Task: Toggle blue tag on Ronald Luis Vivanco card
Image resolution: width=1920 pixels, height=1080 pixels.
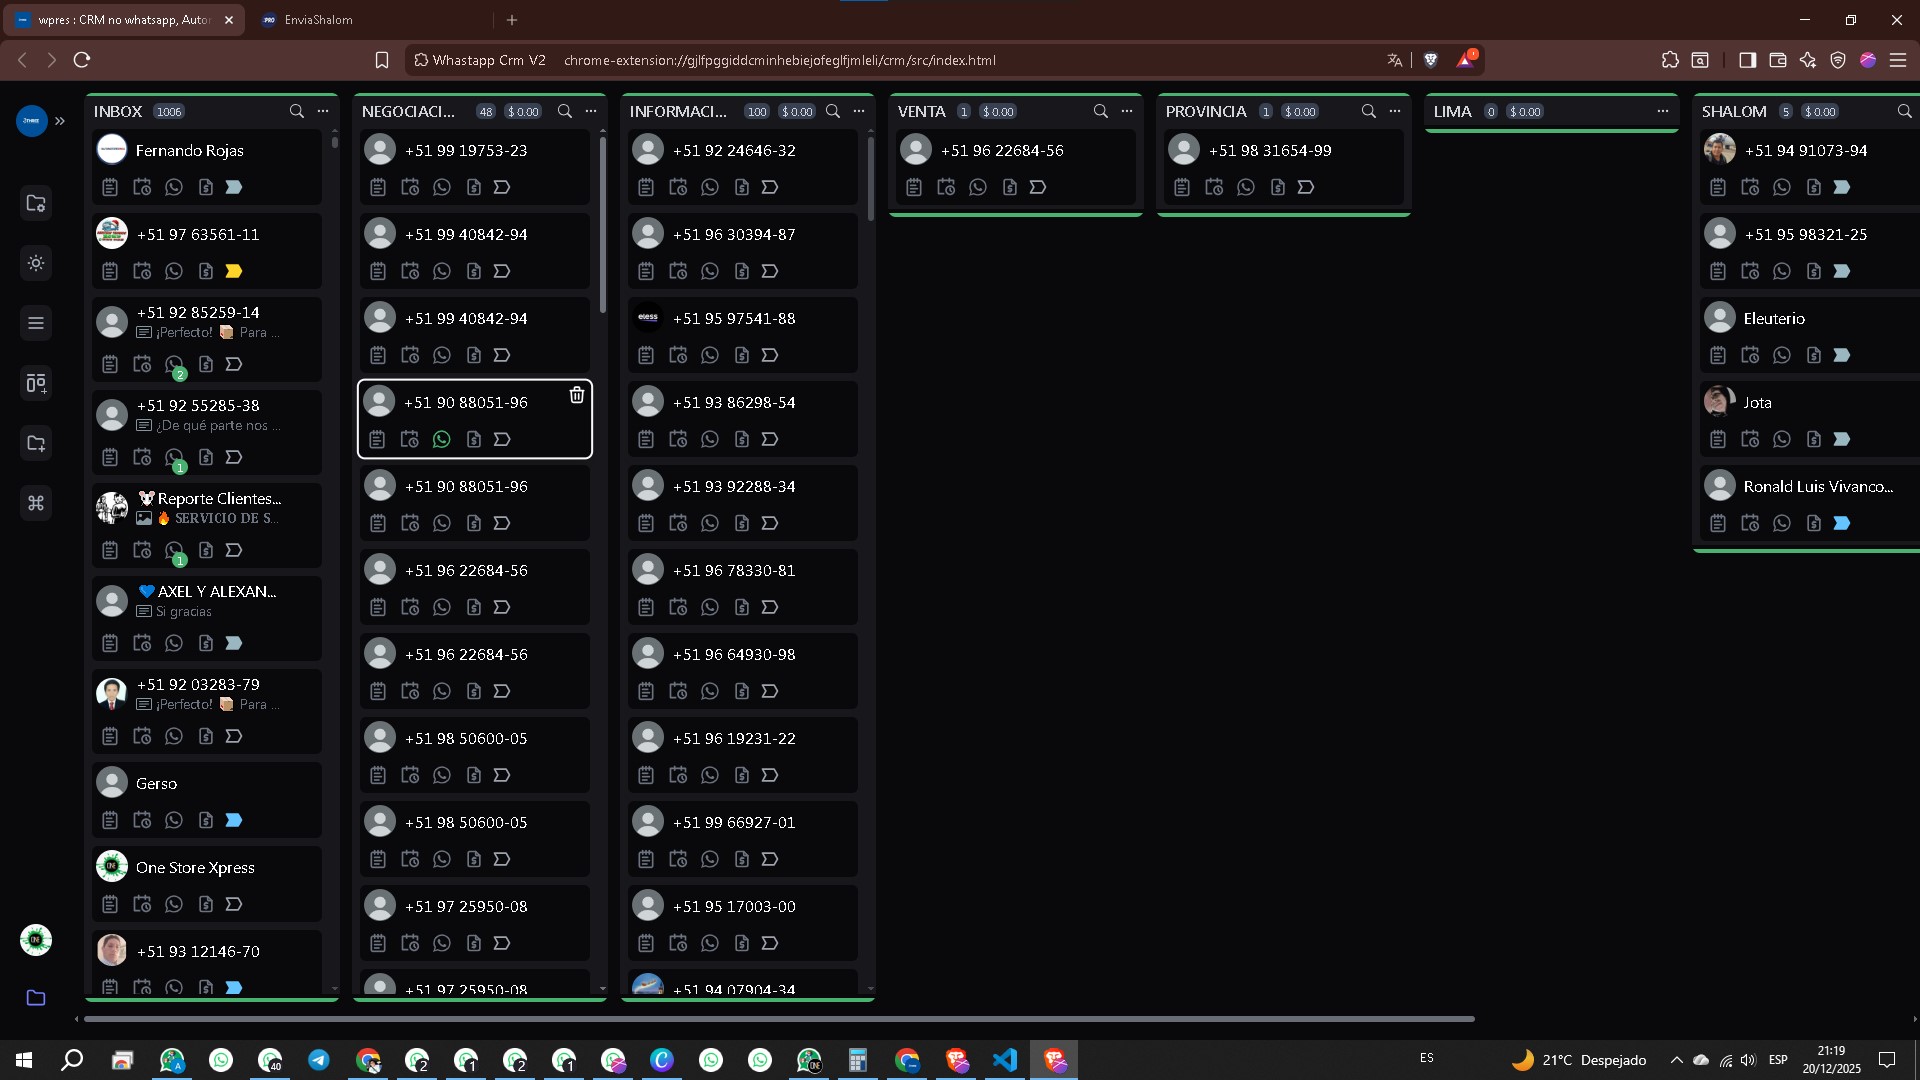Action: tap(1842, 523)
